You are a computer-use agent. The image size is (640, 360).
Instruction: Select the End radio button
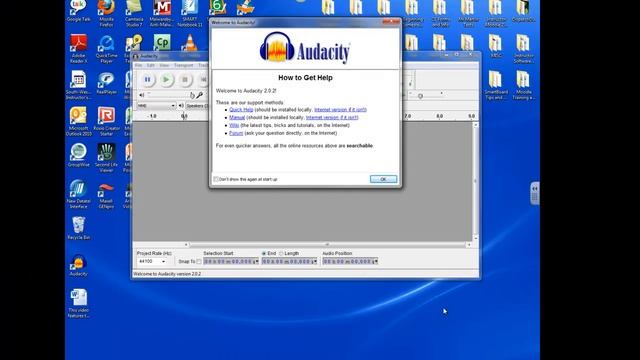pos(264,253)
